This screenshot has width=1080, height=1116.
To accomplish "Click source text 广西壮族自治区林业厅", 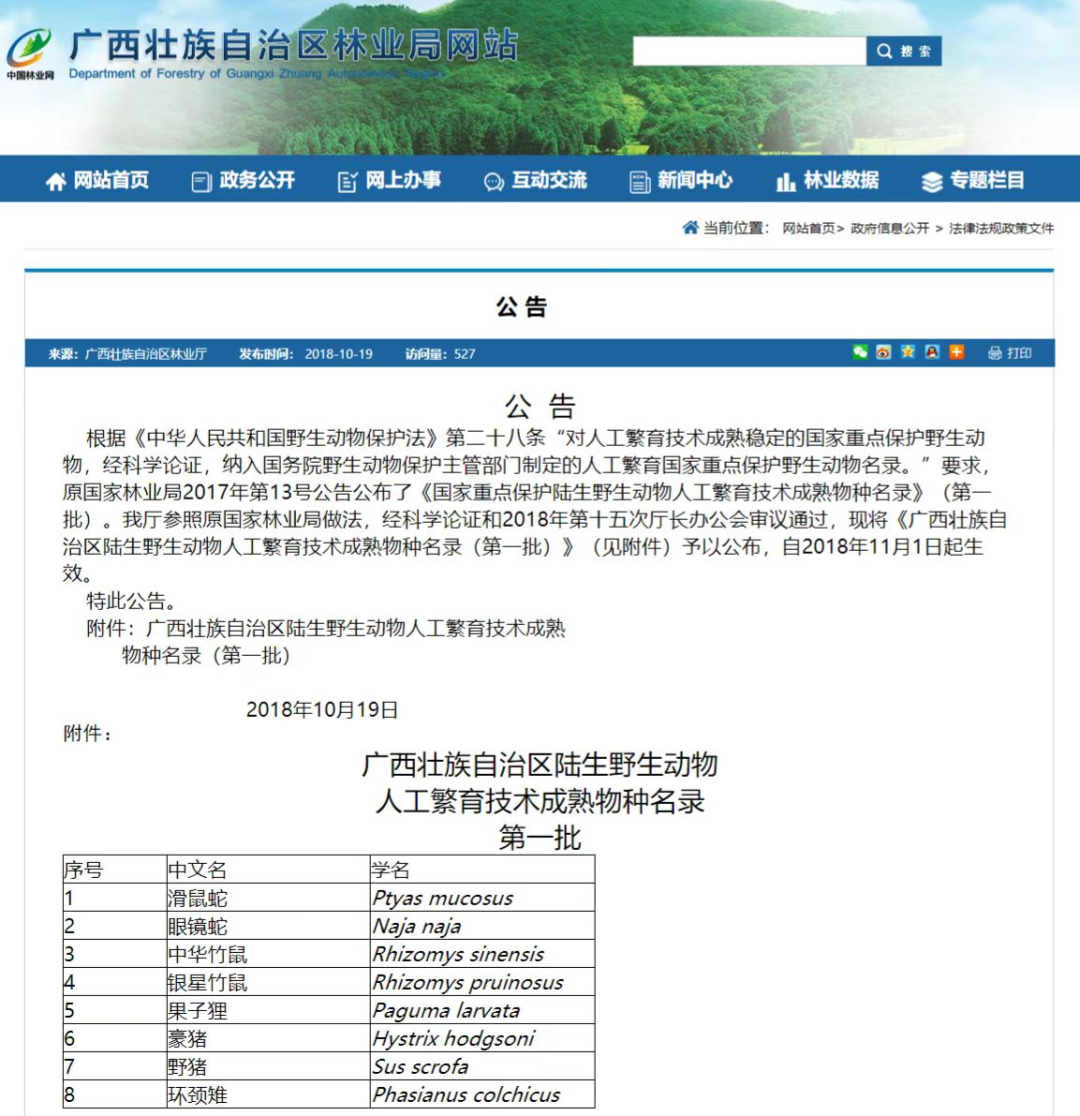I will tap(145, 354).
